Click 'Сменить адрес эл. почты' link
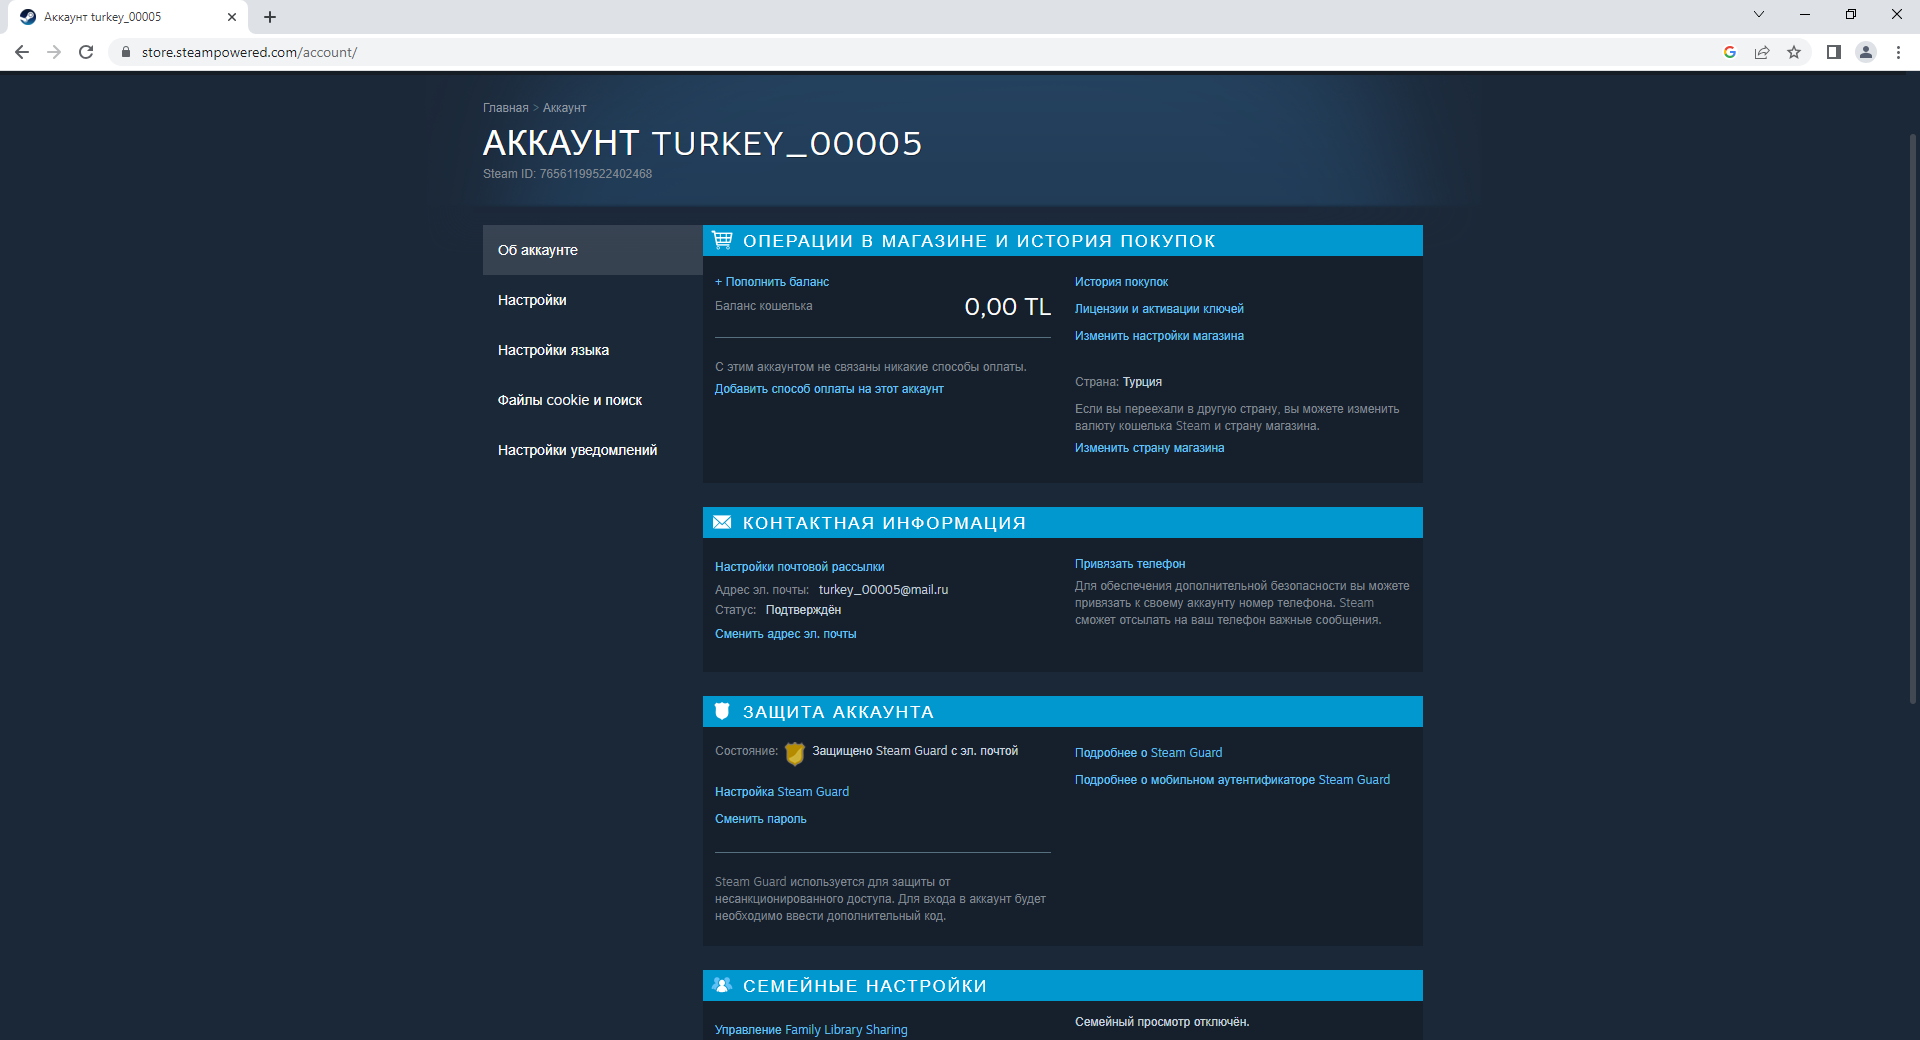1920x1040 pixels. (x=785, y=634)
